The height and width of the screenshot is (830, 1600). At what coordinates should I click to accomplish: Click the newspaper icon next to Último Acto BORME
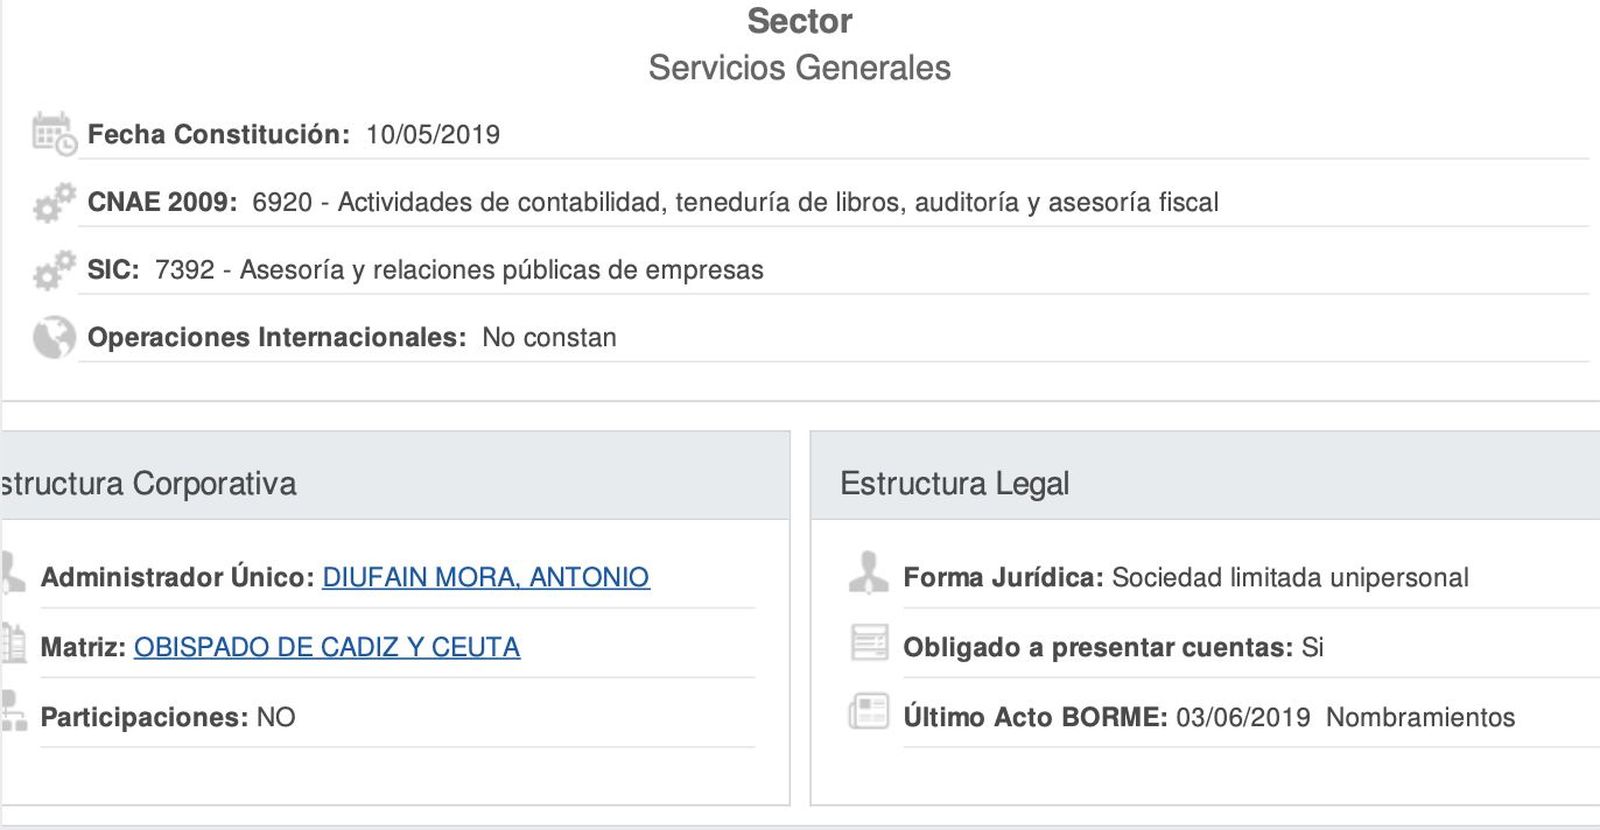tap(871, 712)
